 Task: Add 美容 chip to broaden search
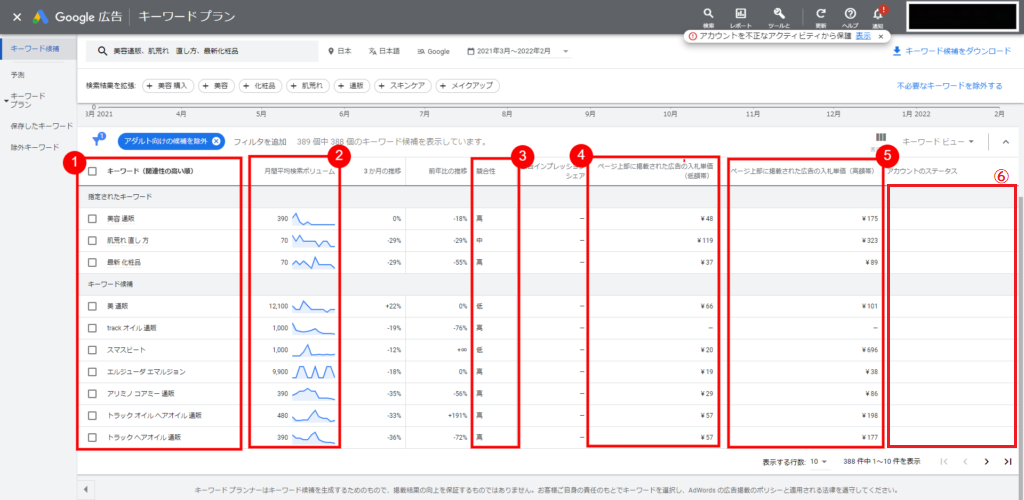[217, 86]
